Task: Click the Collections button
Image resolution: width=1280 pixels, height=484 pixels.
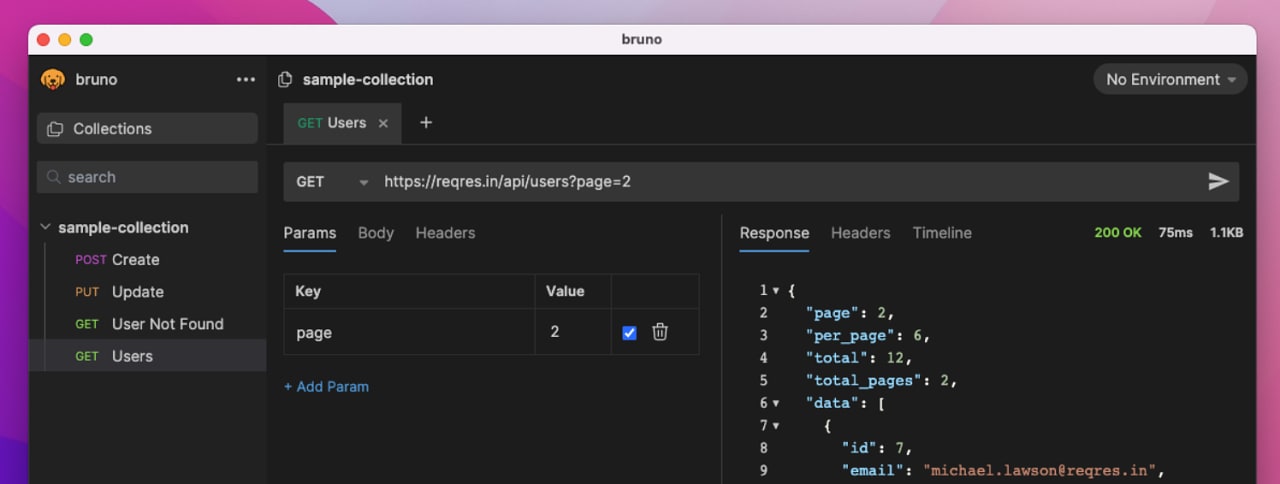Action: point(147,128)
